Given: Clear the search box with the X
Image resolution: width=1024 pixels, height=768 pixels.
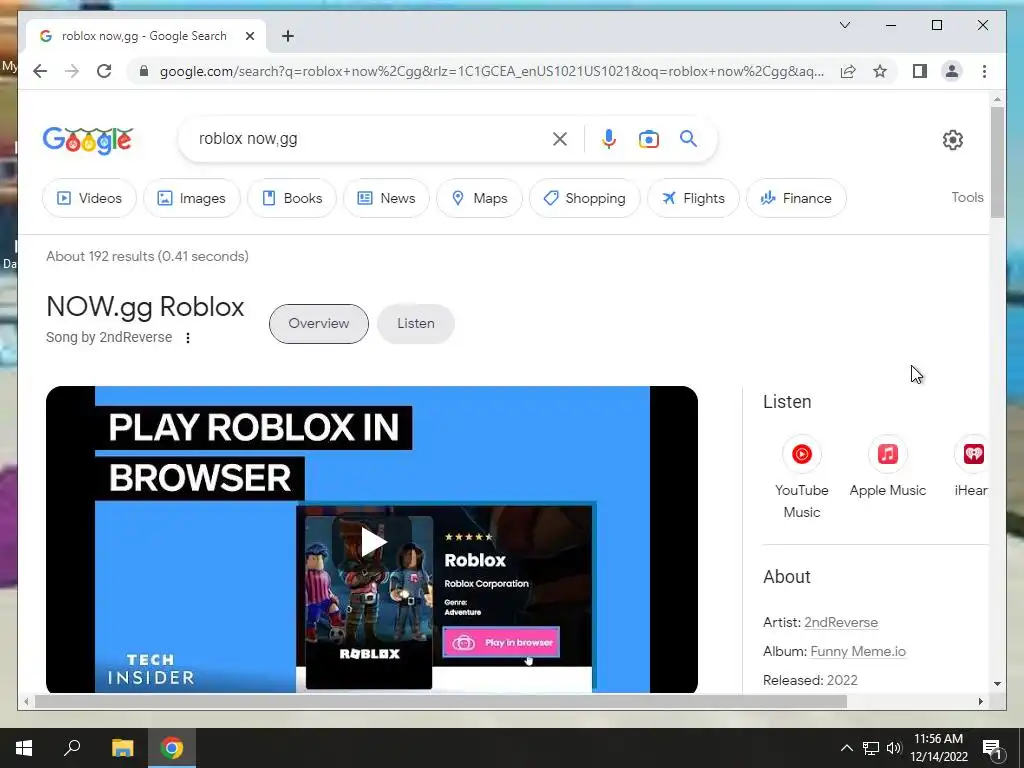Looking at the screenshot, I should 560,139.
